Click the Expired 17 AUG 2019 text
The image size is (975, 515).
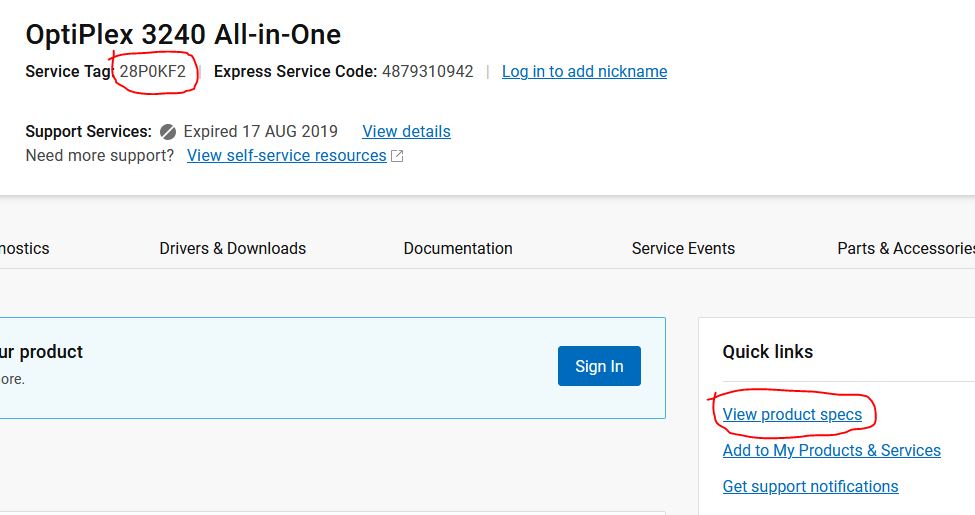point(260,131)
